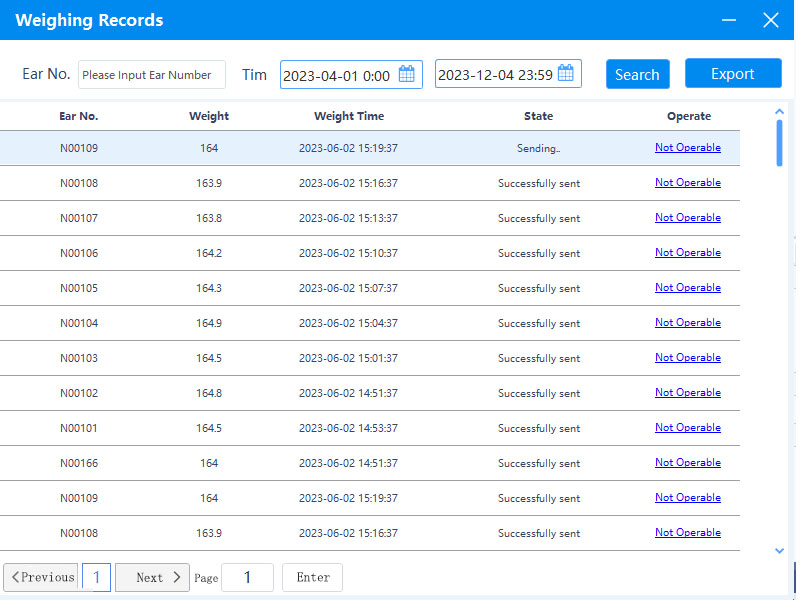
Task: Click Not Operable link for N00166
Action: coord(688,463)
